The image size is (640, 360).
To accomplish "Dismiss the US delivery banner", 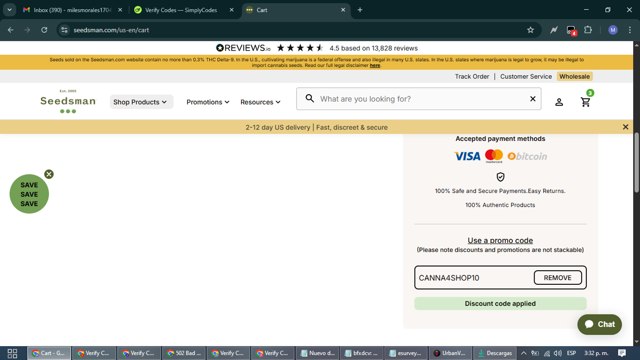I will pos(625,127).
